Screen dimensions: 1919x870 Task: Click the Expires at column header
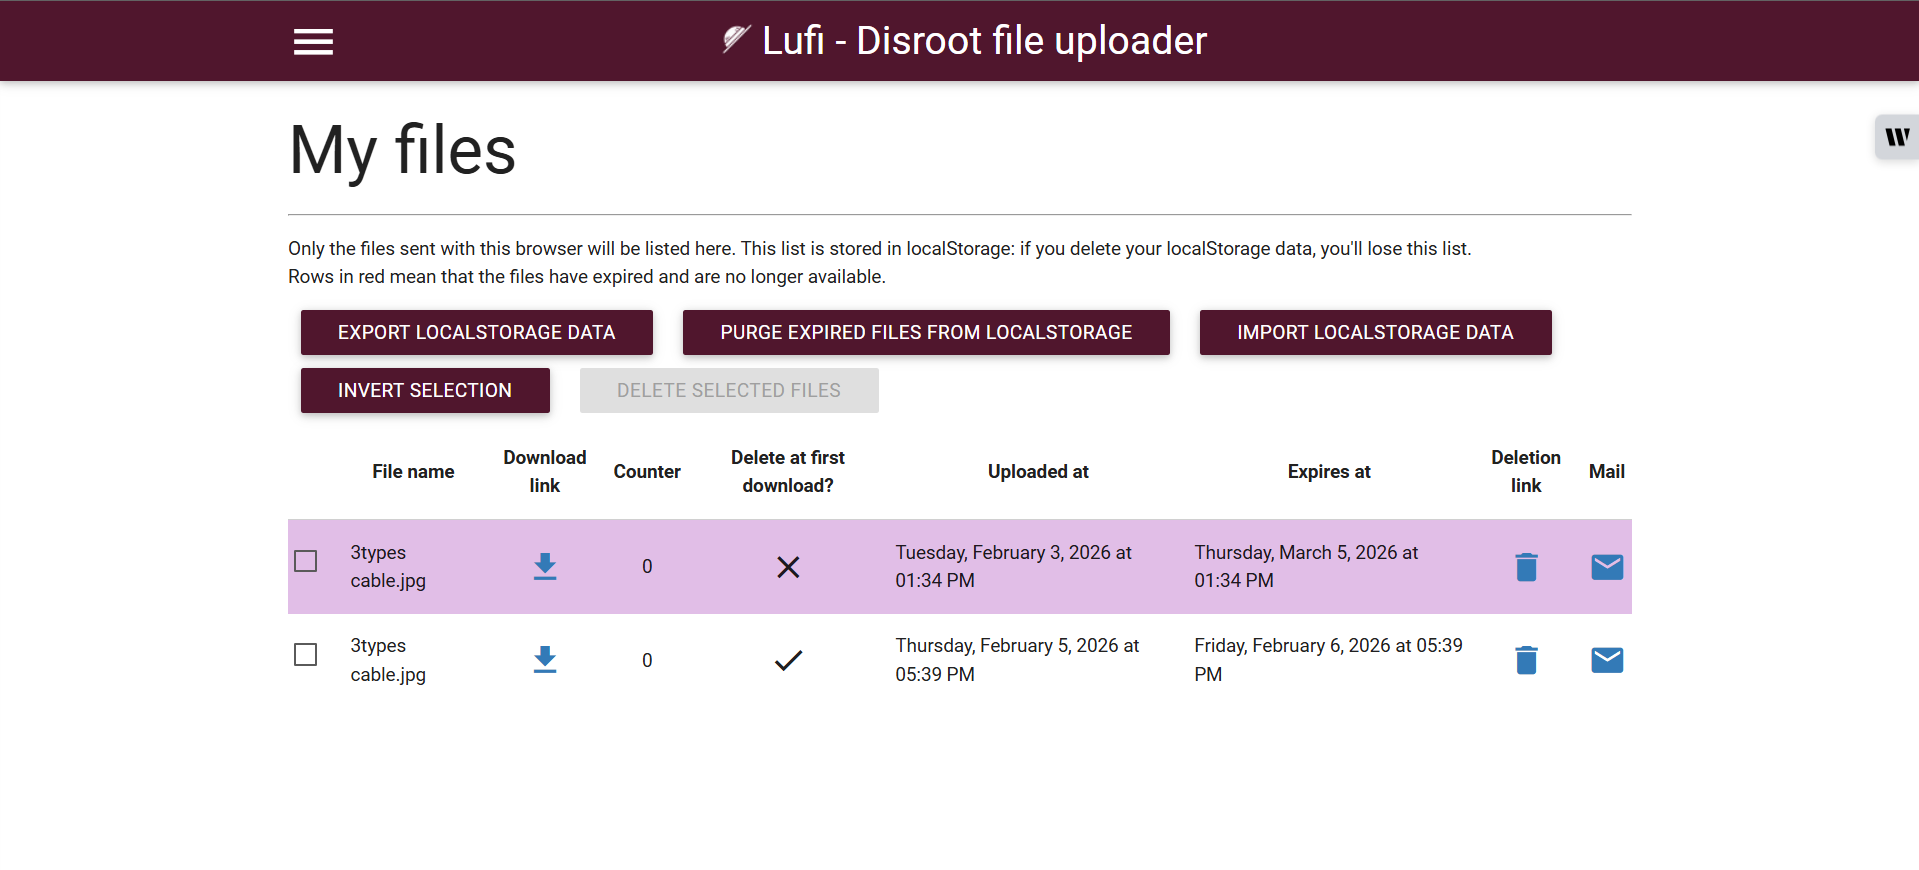tap(1328, 471)
